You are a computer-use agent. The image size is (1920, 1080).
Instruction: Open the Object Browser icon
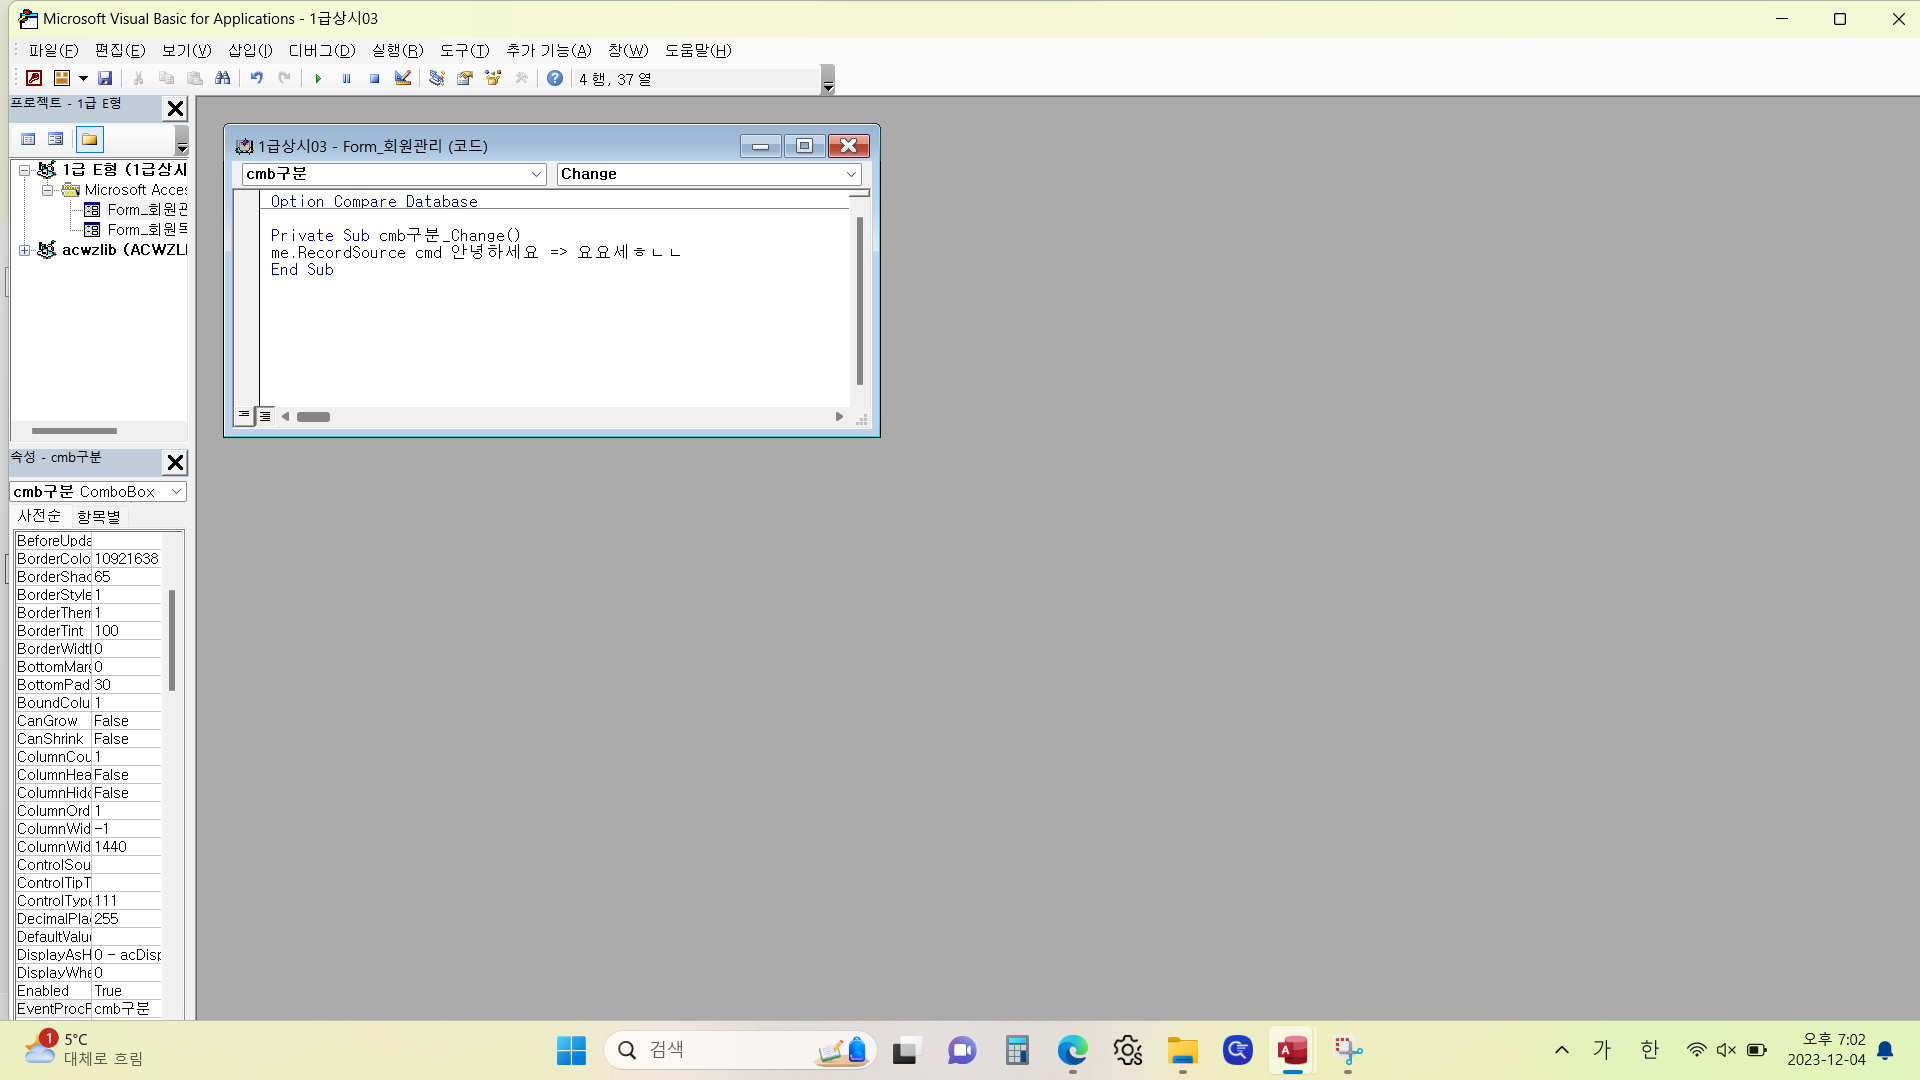pos(493,78)
